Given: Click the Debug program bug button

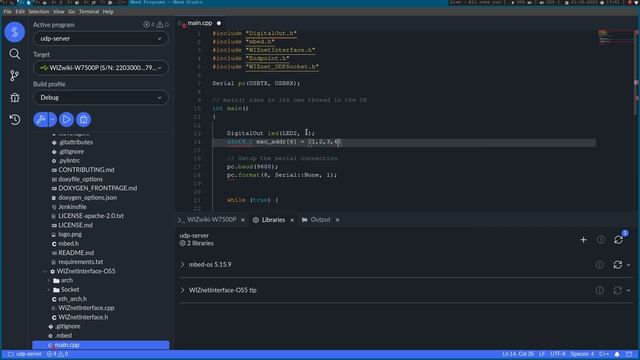Looking at the screenshot, I should 83,120.
